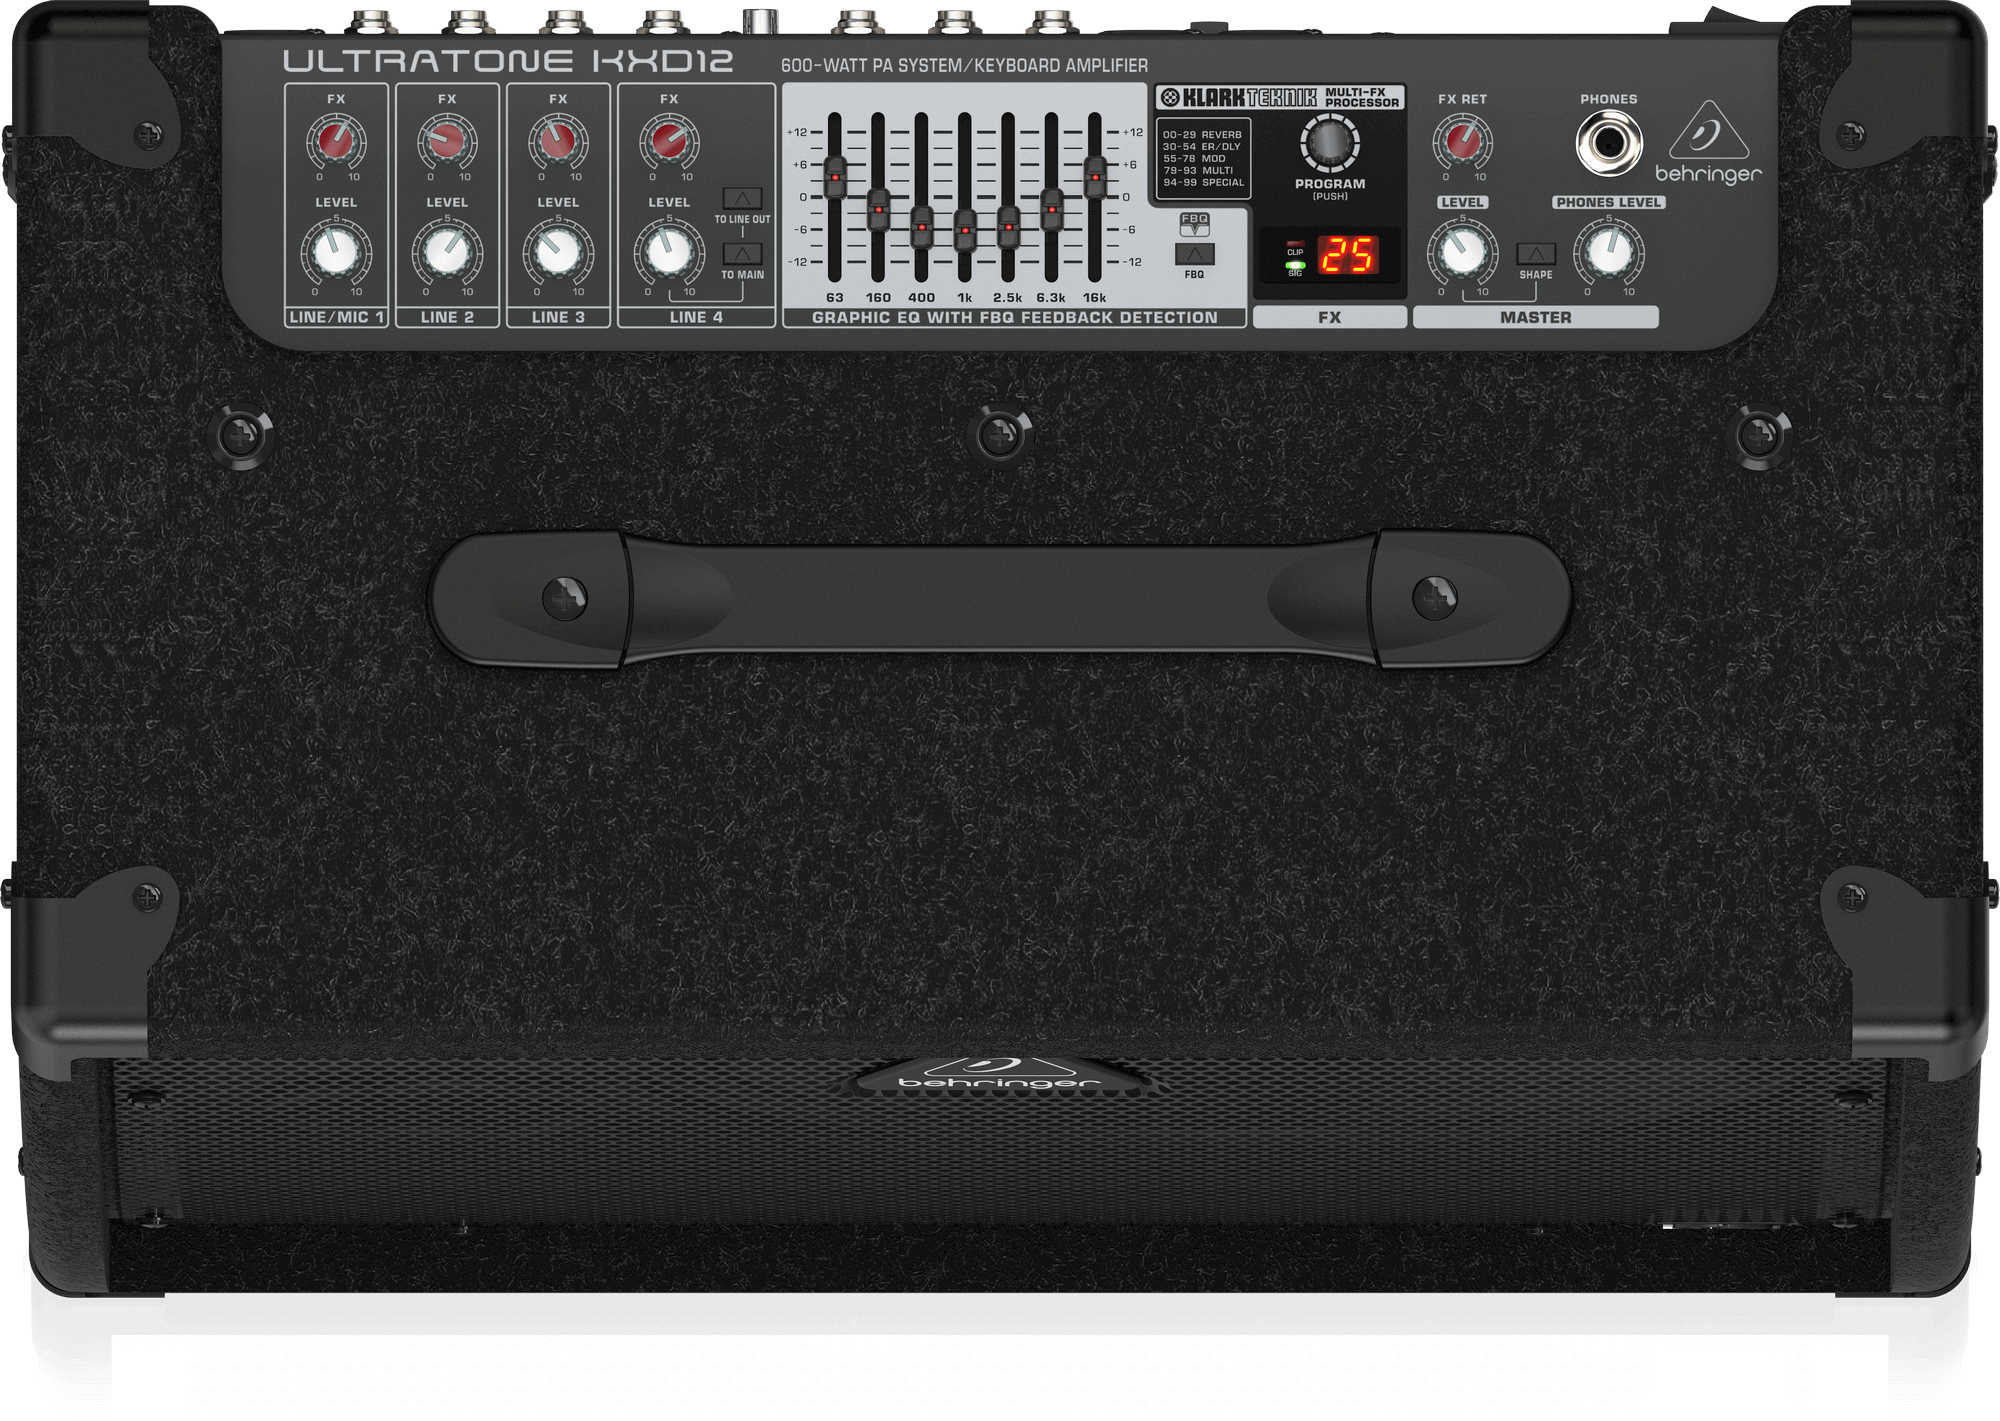Click the GRAPHIC EQ WITH FBQ label

pyautogui.click(x=1014, y=317)
